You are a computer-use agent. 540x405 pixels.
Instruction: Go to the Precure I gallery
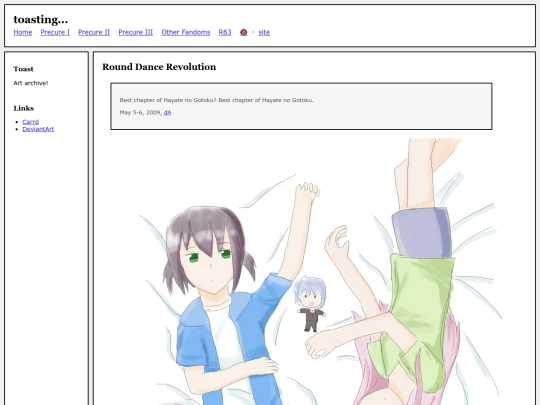pyautogui.click(x=55, y=32)
